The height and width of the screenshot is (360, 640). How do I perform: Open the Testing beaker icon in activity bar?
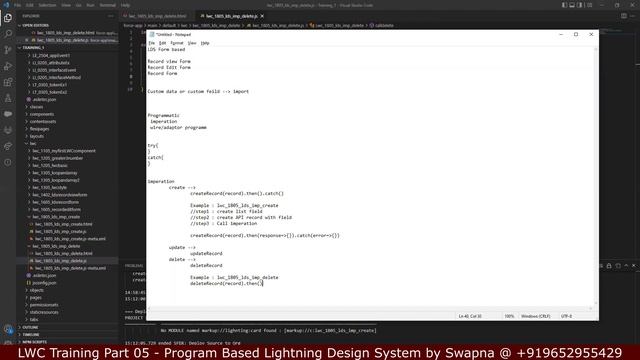pyautogui.click(x=8, y=98)
